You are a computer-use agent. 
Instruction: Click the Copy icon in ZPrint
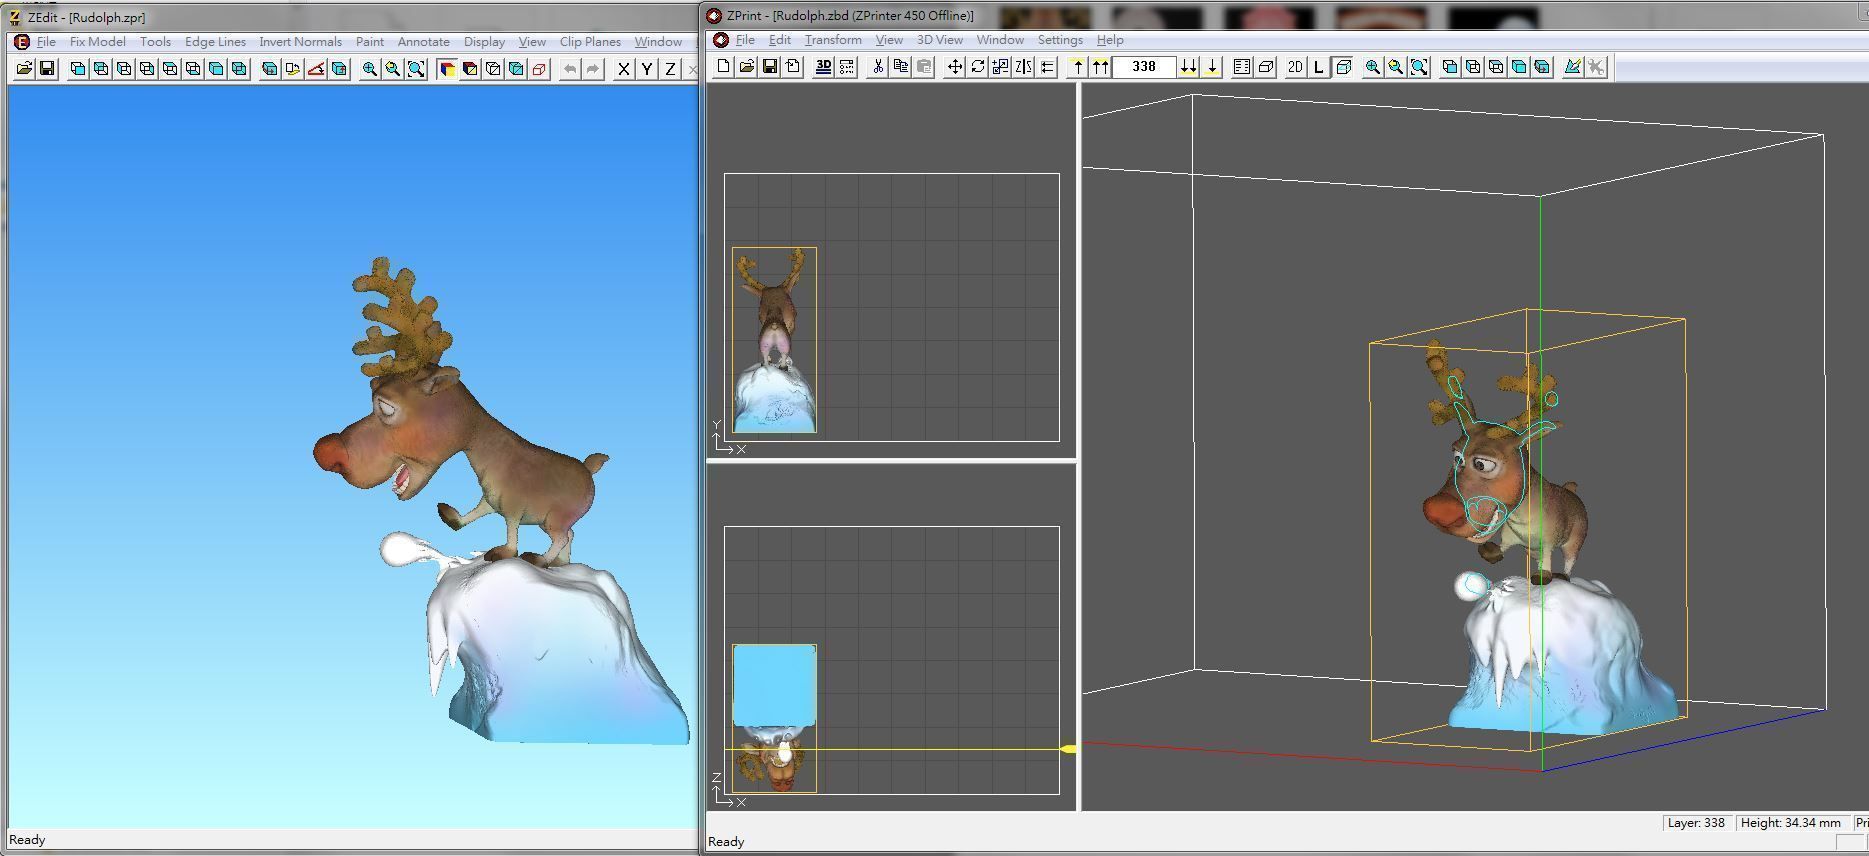[x=900, y=67]
